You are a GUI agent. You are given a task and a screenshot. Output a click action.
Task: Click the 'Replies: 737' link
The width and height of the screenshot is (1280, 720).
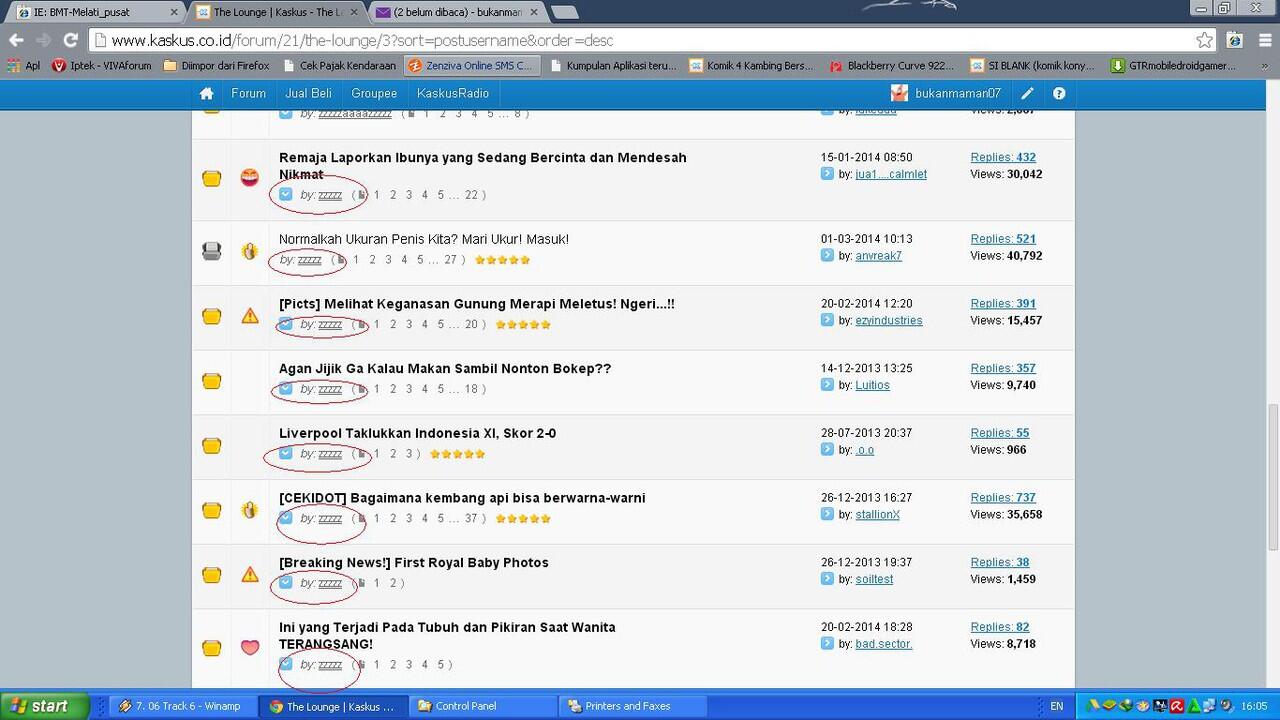[x=1003, y=497]
